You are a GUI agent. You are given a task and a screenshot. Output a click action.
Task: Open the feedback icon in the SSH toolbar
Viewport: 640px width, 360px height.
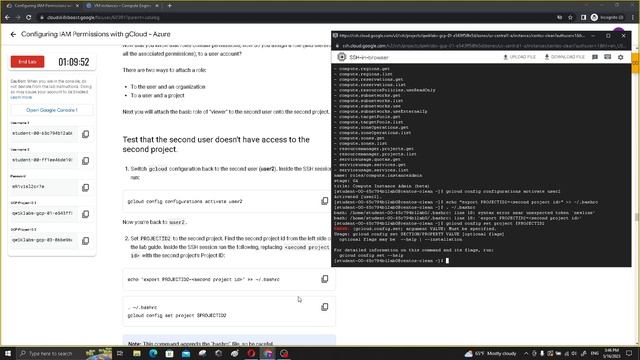595,57
